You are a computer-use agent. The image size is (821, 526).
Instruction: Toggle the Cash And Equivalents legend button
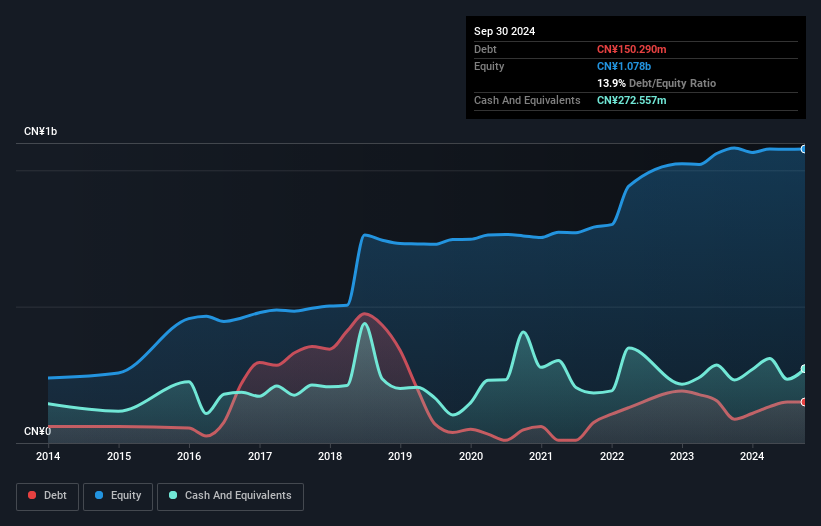[230, 496]
